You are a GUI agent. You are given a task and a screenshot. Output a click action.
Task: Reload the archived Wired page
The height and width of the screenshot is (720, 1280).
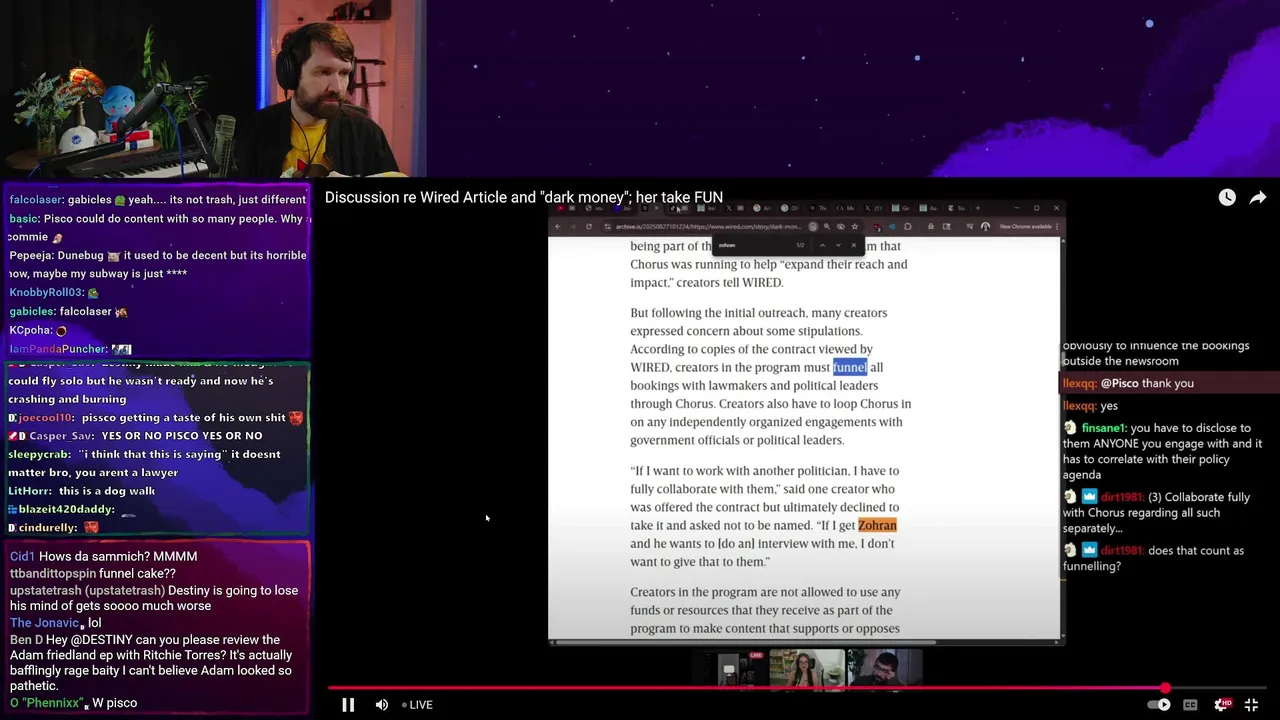(589, 227)
